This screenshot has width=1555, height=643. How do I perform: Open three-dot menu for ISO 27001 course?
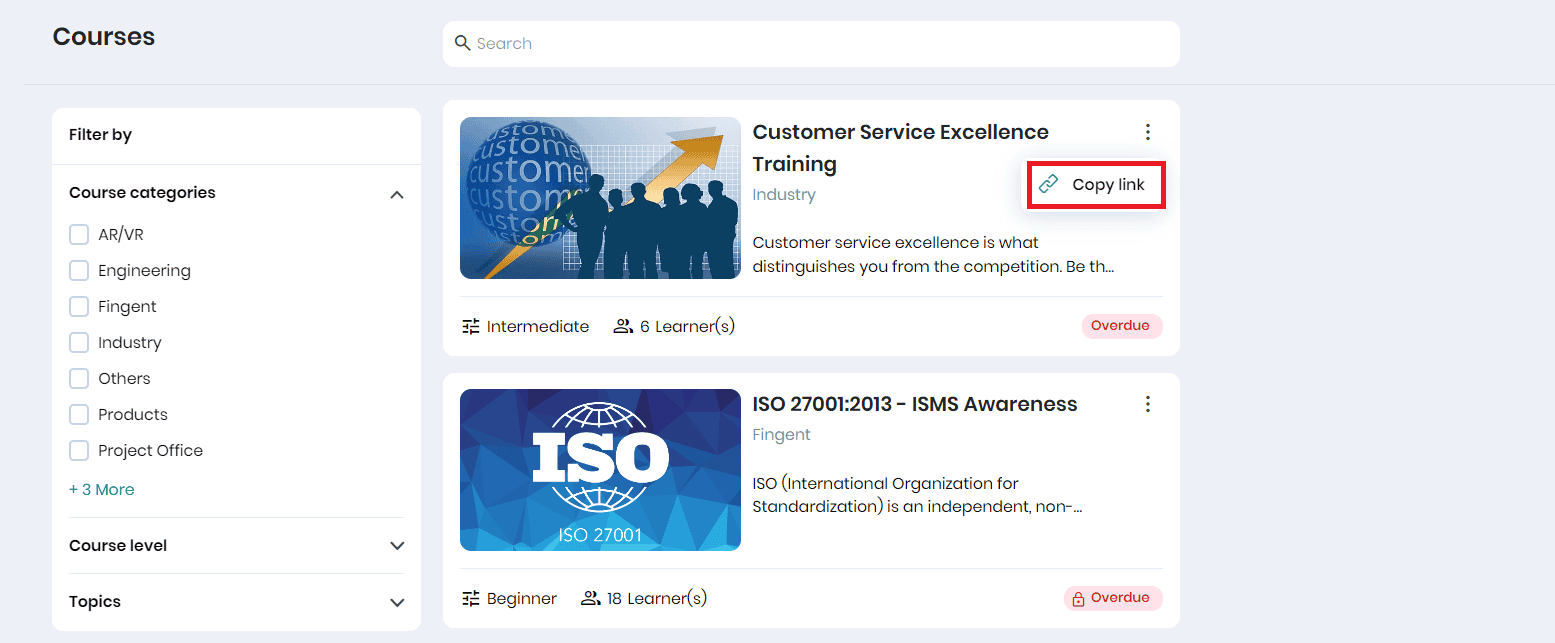click(1147, 404)
